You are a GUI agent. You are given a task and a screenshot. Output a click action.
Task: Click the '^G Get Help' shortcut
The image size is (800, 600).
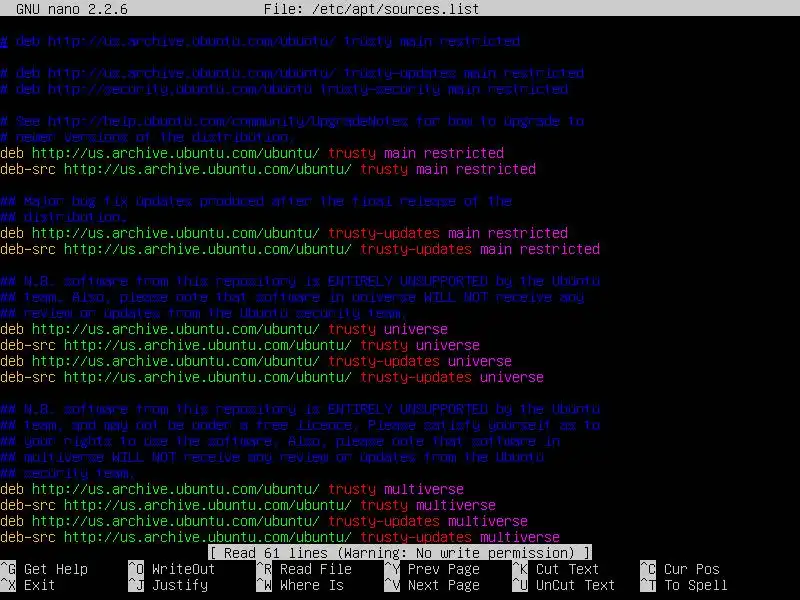(x=44, y=569)
